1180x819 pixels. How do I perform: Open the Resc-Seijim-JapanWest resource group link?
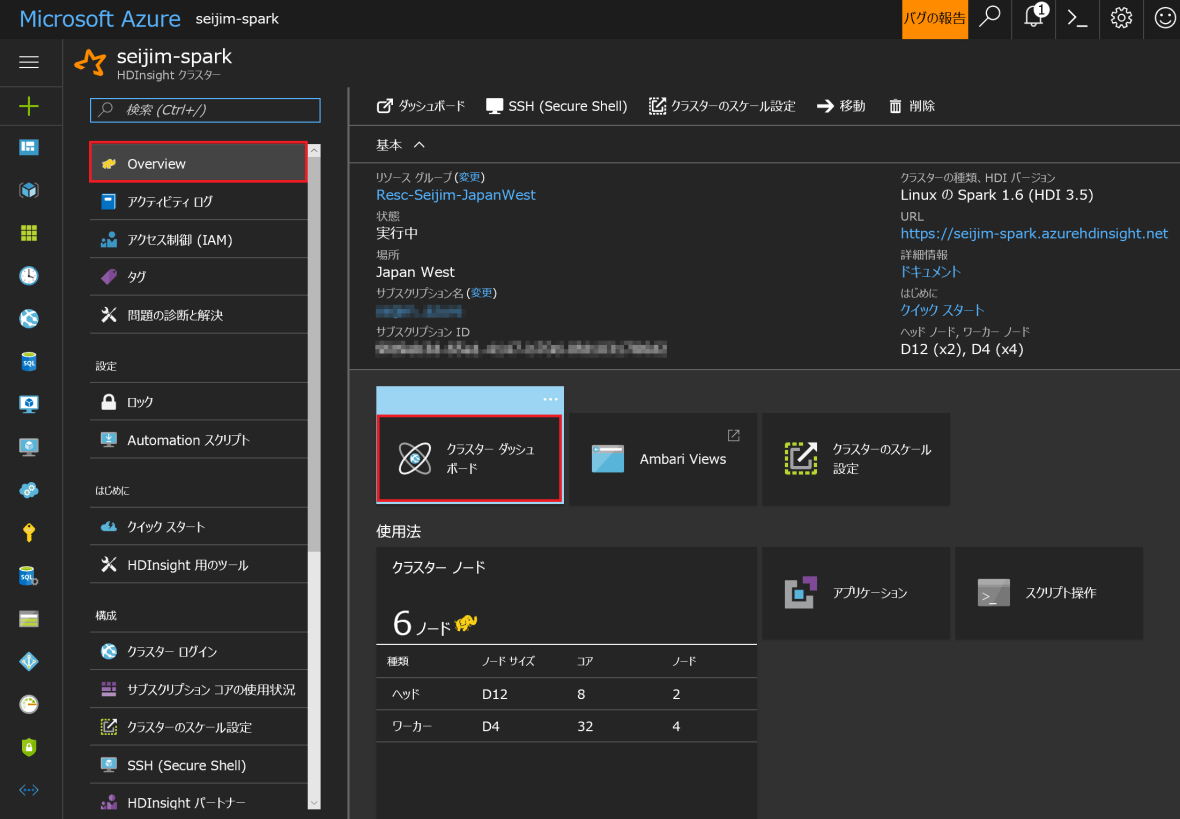[x=455, y=195]
